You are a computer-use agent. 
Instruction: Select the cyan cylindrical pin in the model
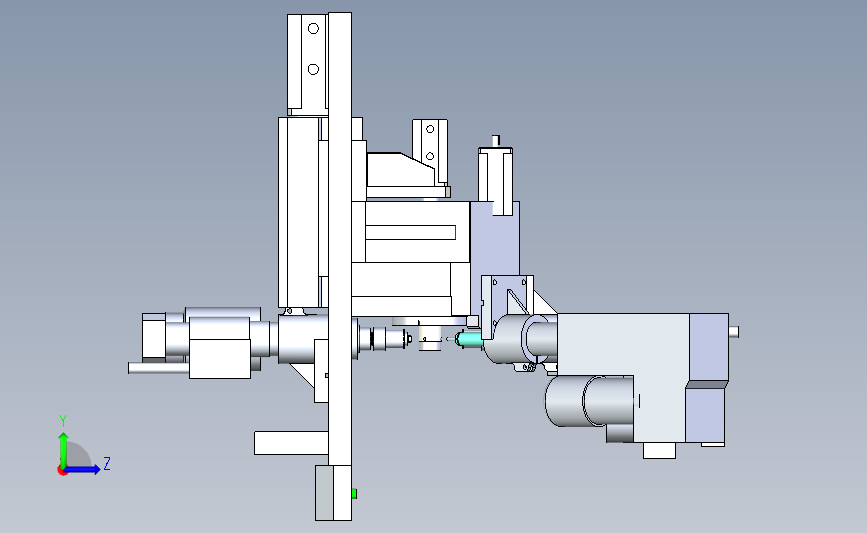coord(469,339)
